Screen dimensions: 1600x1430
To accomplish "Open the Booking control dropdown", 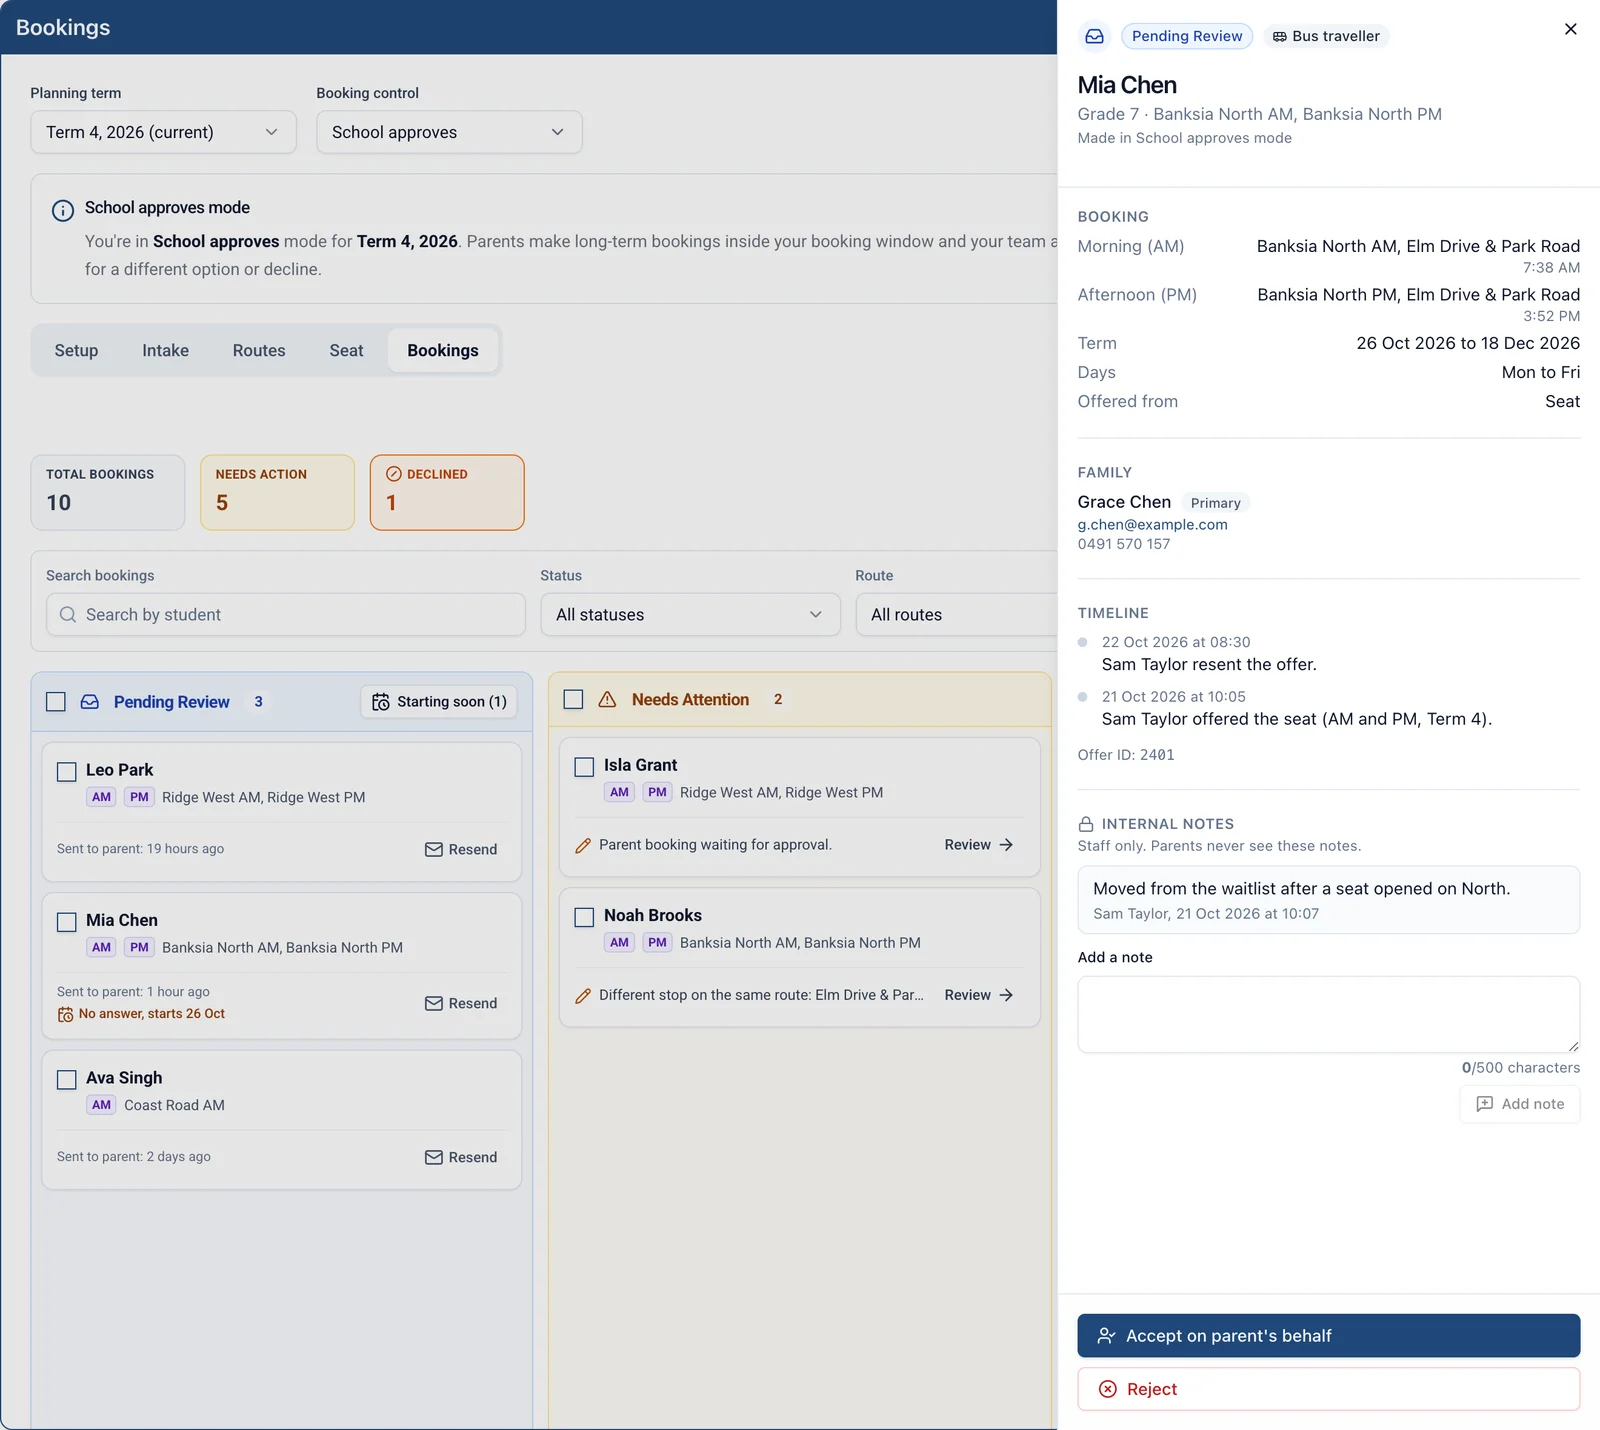I will (x=449, y=132).
